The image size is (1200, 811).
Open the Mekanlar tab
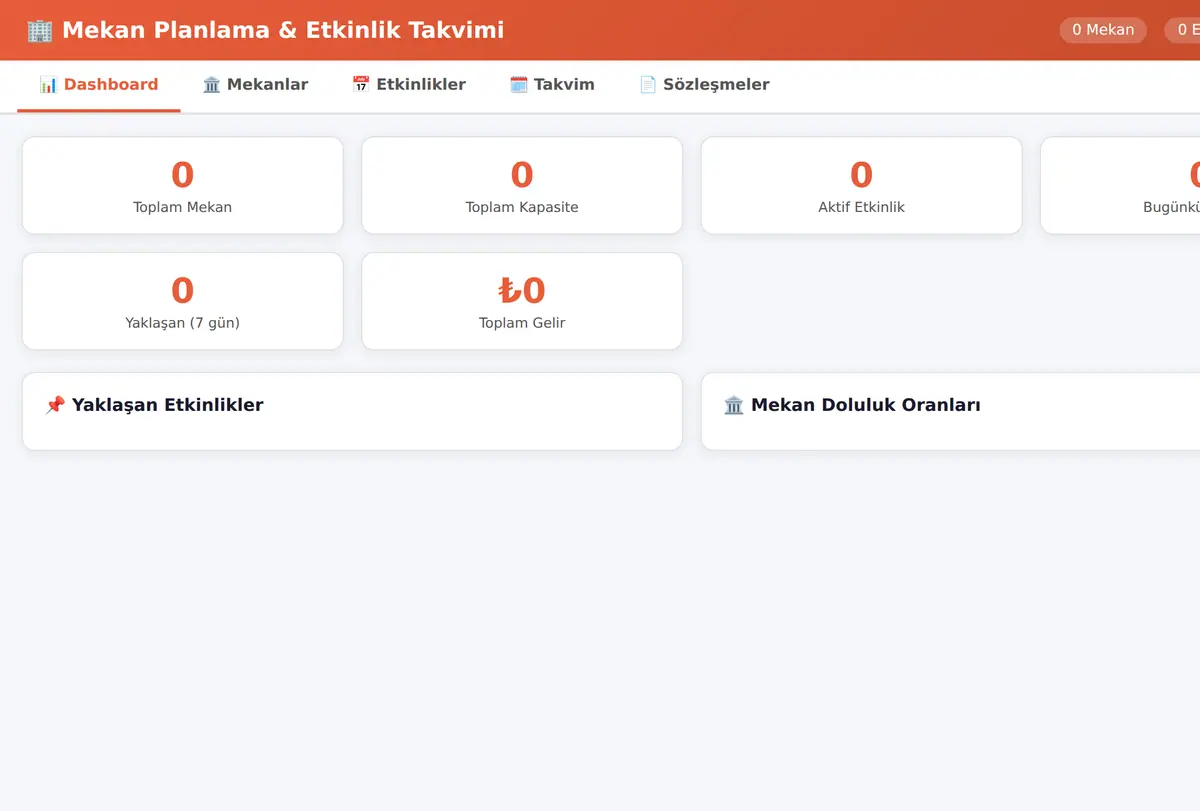pyautogui.click(x=255, y=85)
